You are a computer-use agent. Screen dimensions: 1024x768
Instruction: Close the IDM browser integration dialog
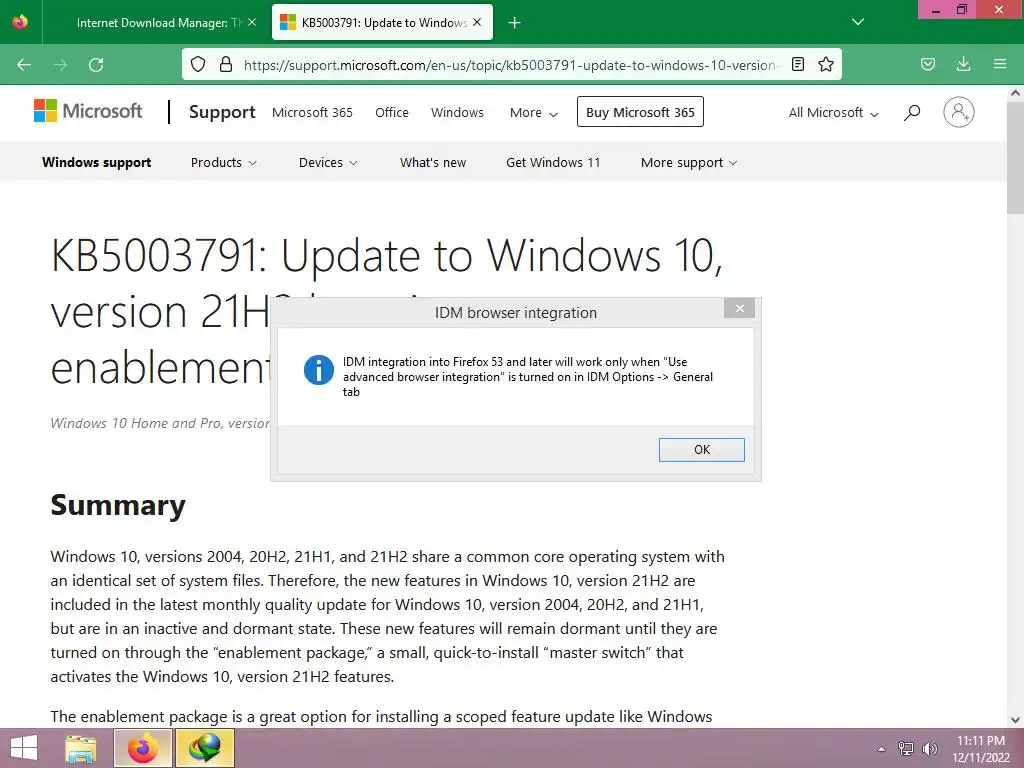tap(739, 308)
